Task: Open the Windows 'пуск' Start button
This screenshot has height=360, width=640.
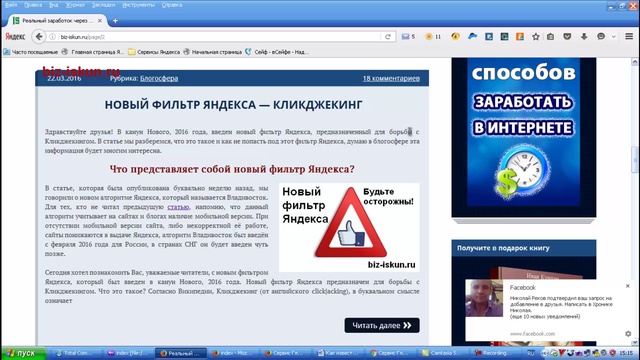Action: [x=23, y=353]
